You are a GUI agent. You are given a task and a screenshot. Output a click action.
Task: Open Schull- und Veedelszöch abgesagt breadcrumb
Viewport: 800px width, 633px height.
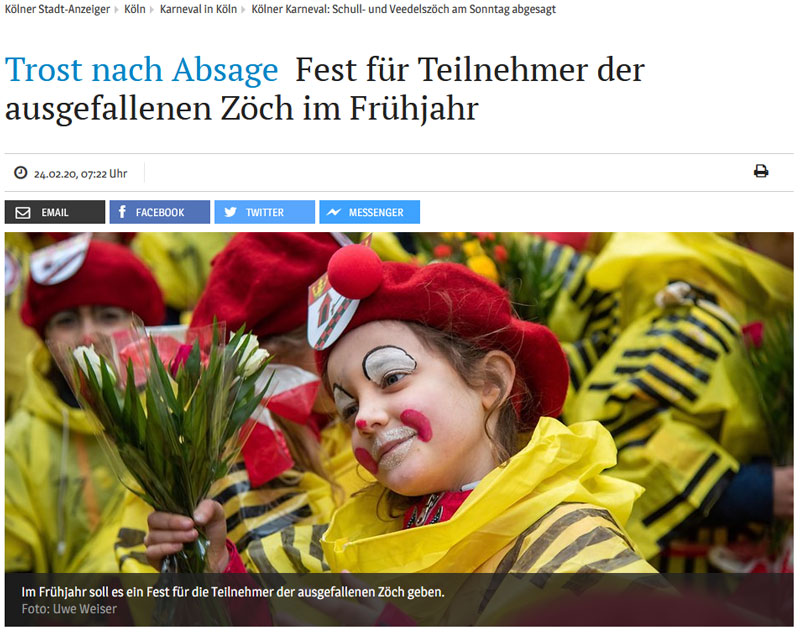(404, 9)
